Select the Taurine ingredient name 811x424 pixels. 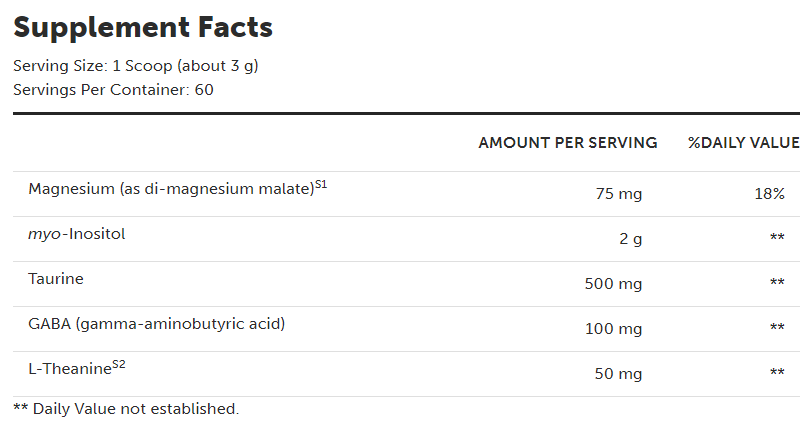click(x=56, y=279)
